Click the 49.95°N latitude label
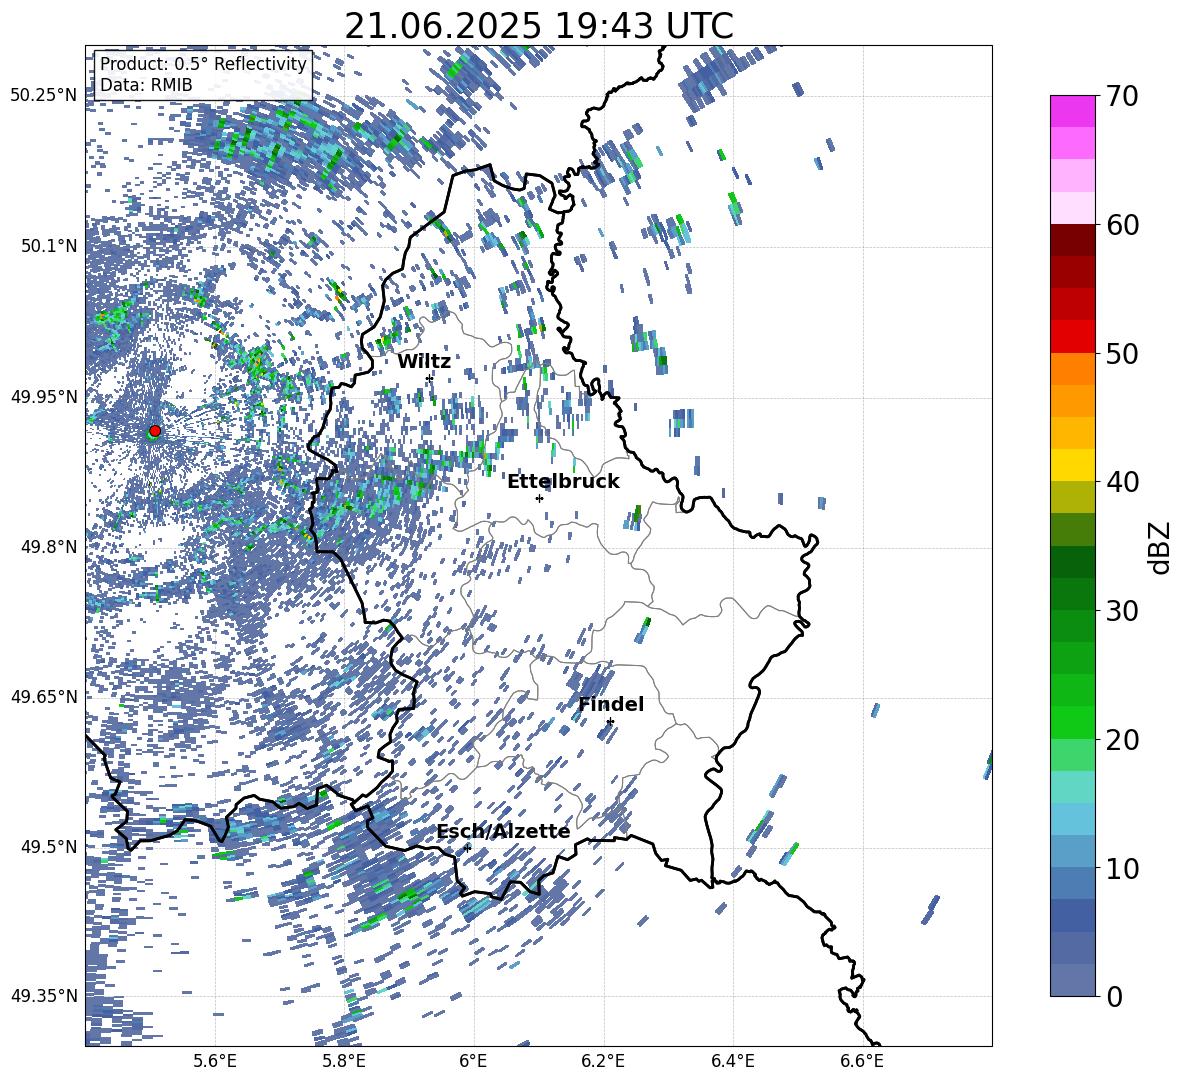Viewport: 1184px width, 1081px height. coord(44,396)
